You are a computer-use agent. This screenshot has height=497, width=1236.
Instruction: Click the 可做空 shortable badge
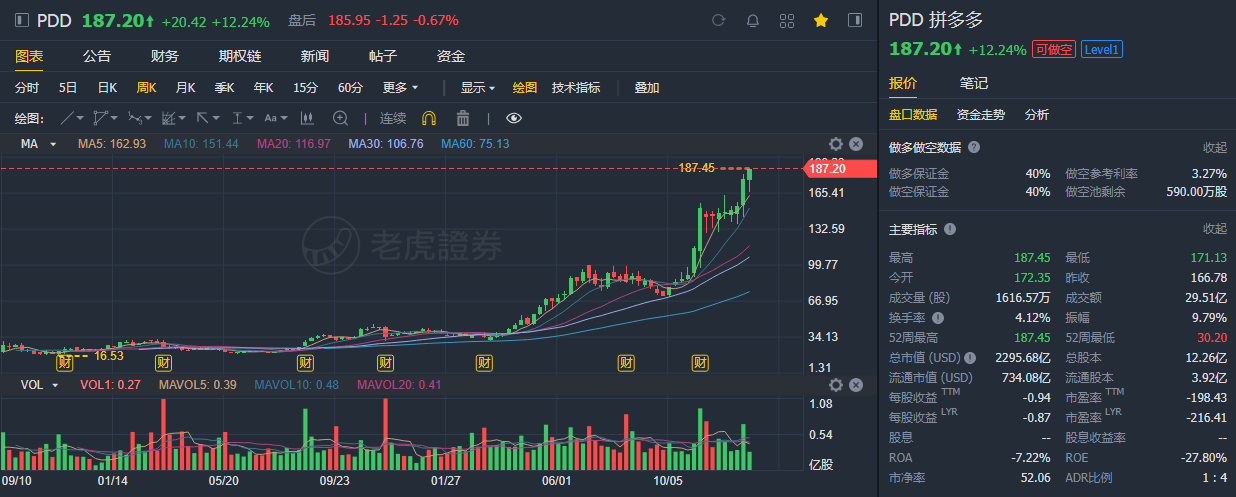[x=1053, y=49]
